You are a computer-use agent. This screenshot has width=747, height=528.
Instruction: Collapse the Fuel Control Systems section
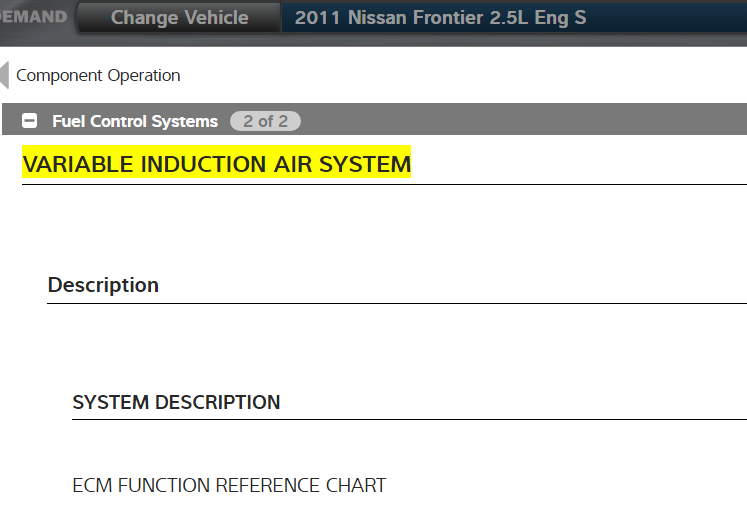click(x=30, y=121)
